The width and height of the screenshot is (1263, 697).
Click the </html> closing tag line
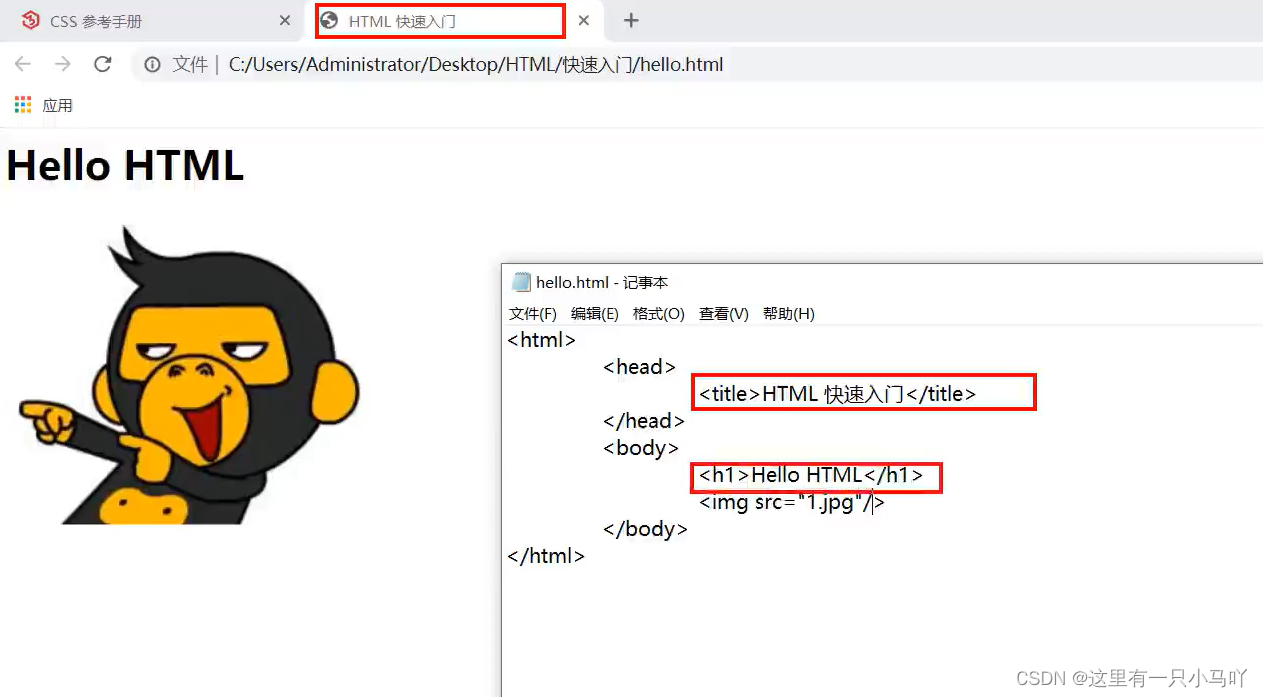(546, 556)
